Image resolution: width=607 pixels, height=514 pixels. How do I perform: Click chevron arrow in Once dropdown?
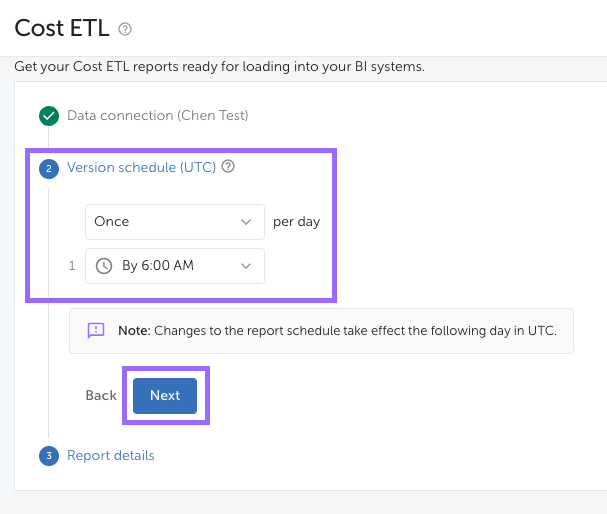pyautogui.click(x=246, y=222)
